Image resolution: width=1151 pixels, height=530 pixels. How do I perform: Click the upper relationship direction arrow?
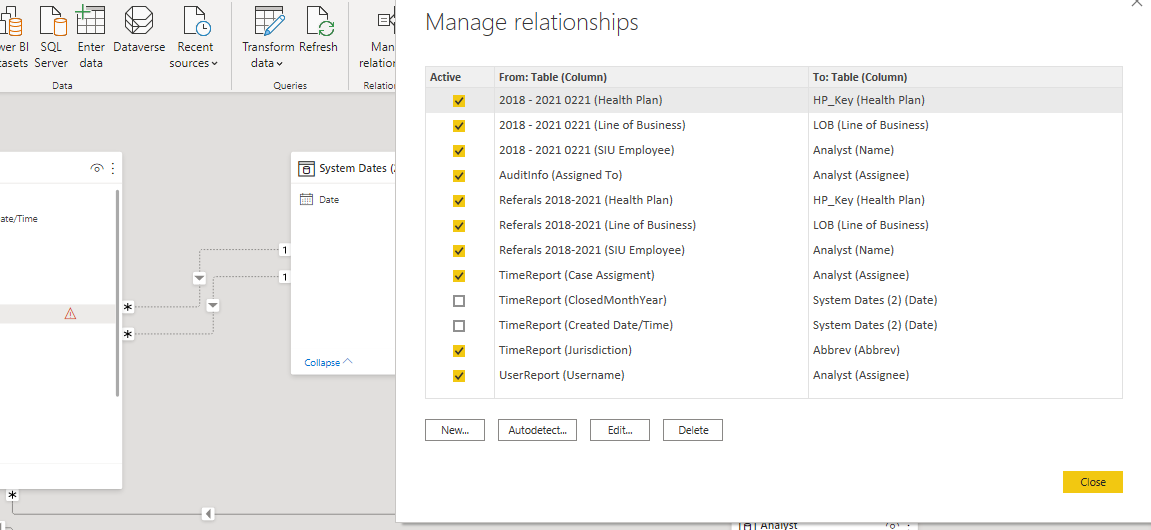tap(199, 277)
